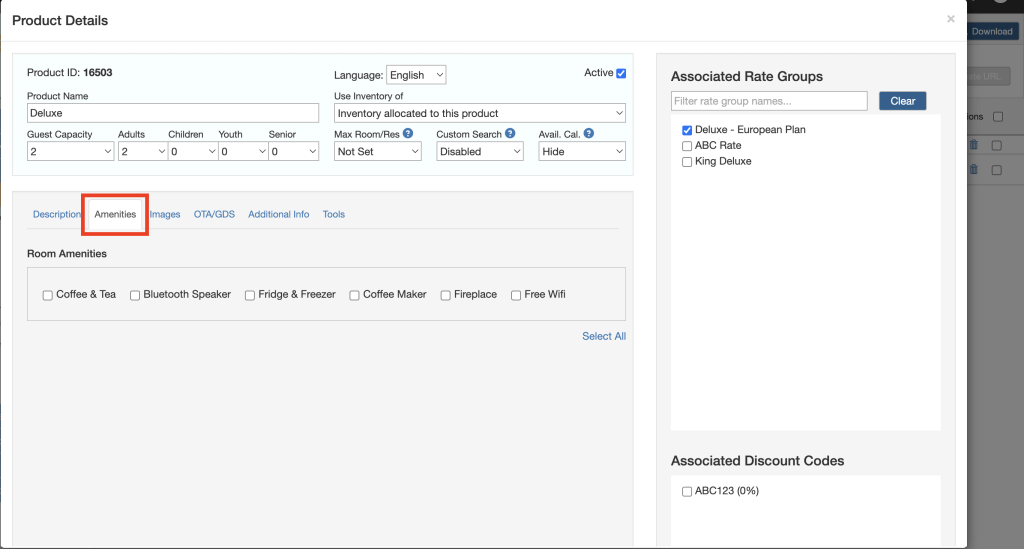Open the Use Inventory of dropdown
This screenshot has height=549, width=1024.
(x=480, y=113)
